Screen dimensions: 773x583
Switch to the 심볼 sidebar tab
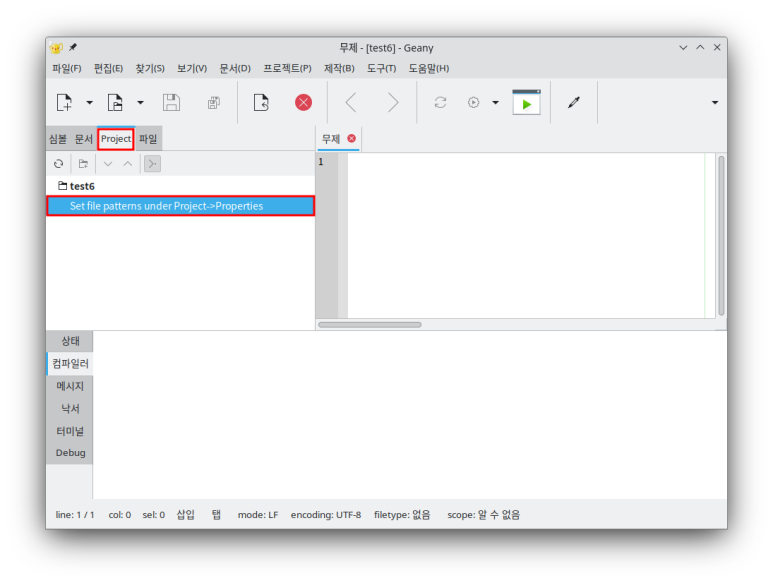[58, 139]
